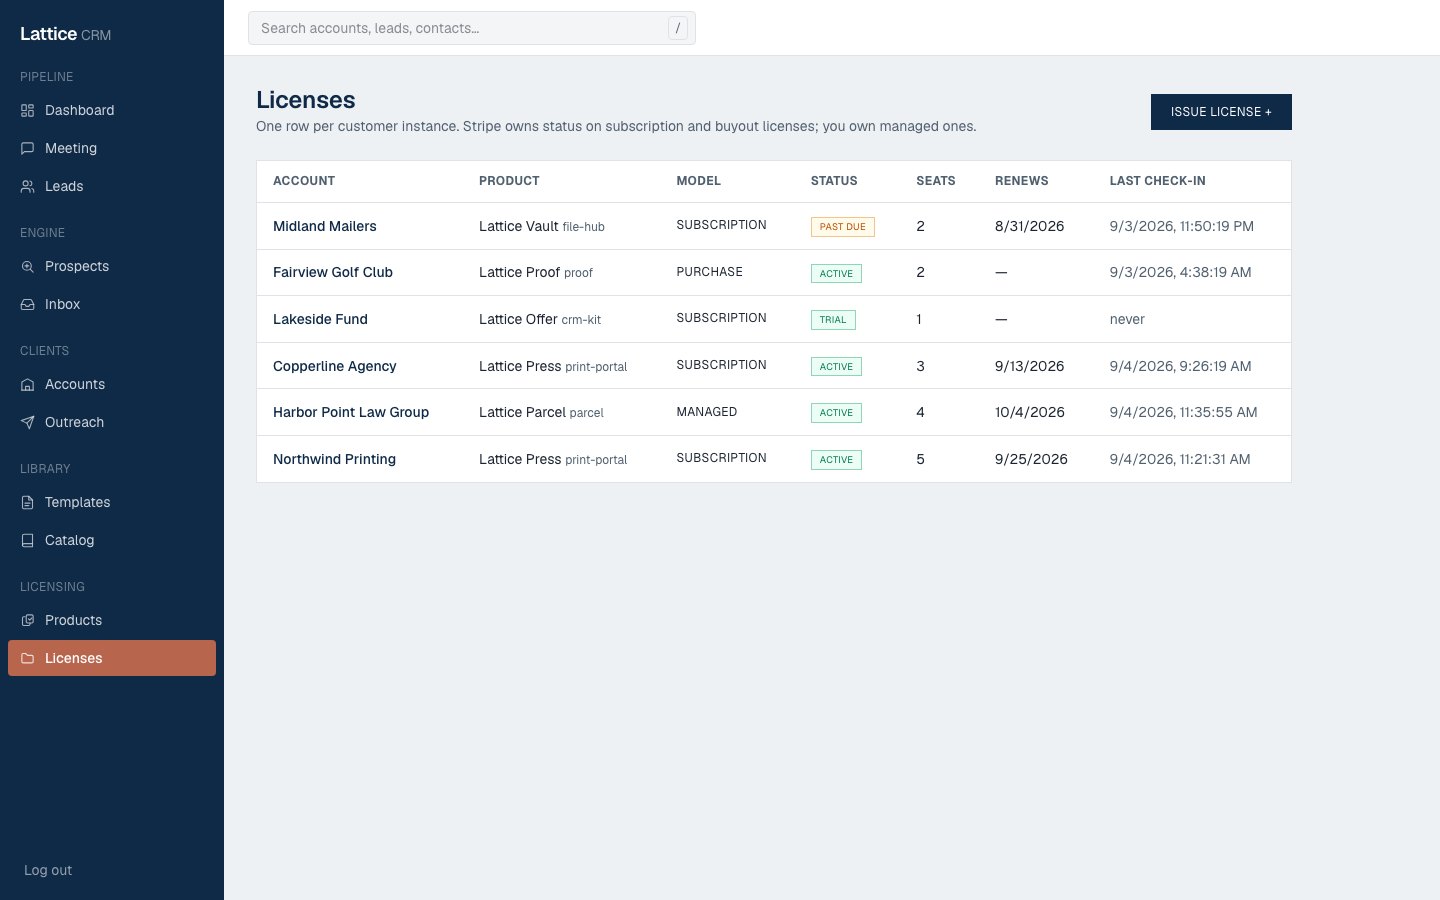Open the Prospects engine page
The width and height of the screenshot is (1440, 900).
[112, 266]
